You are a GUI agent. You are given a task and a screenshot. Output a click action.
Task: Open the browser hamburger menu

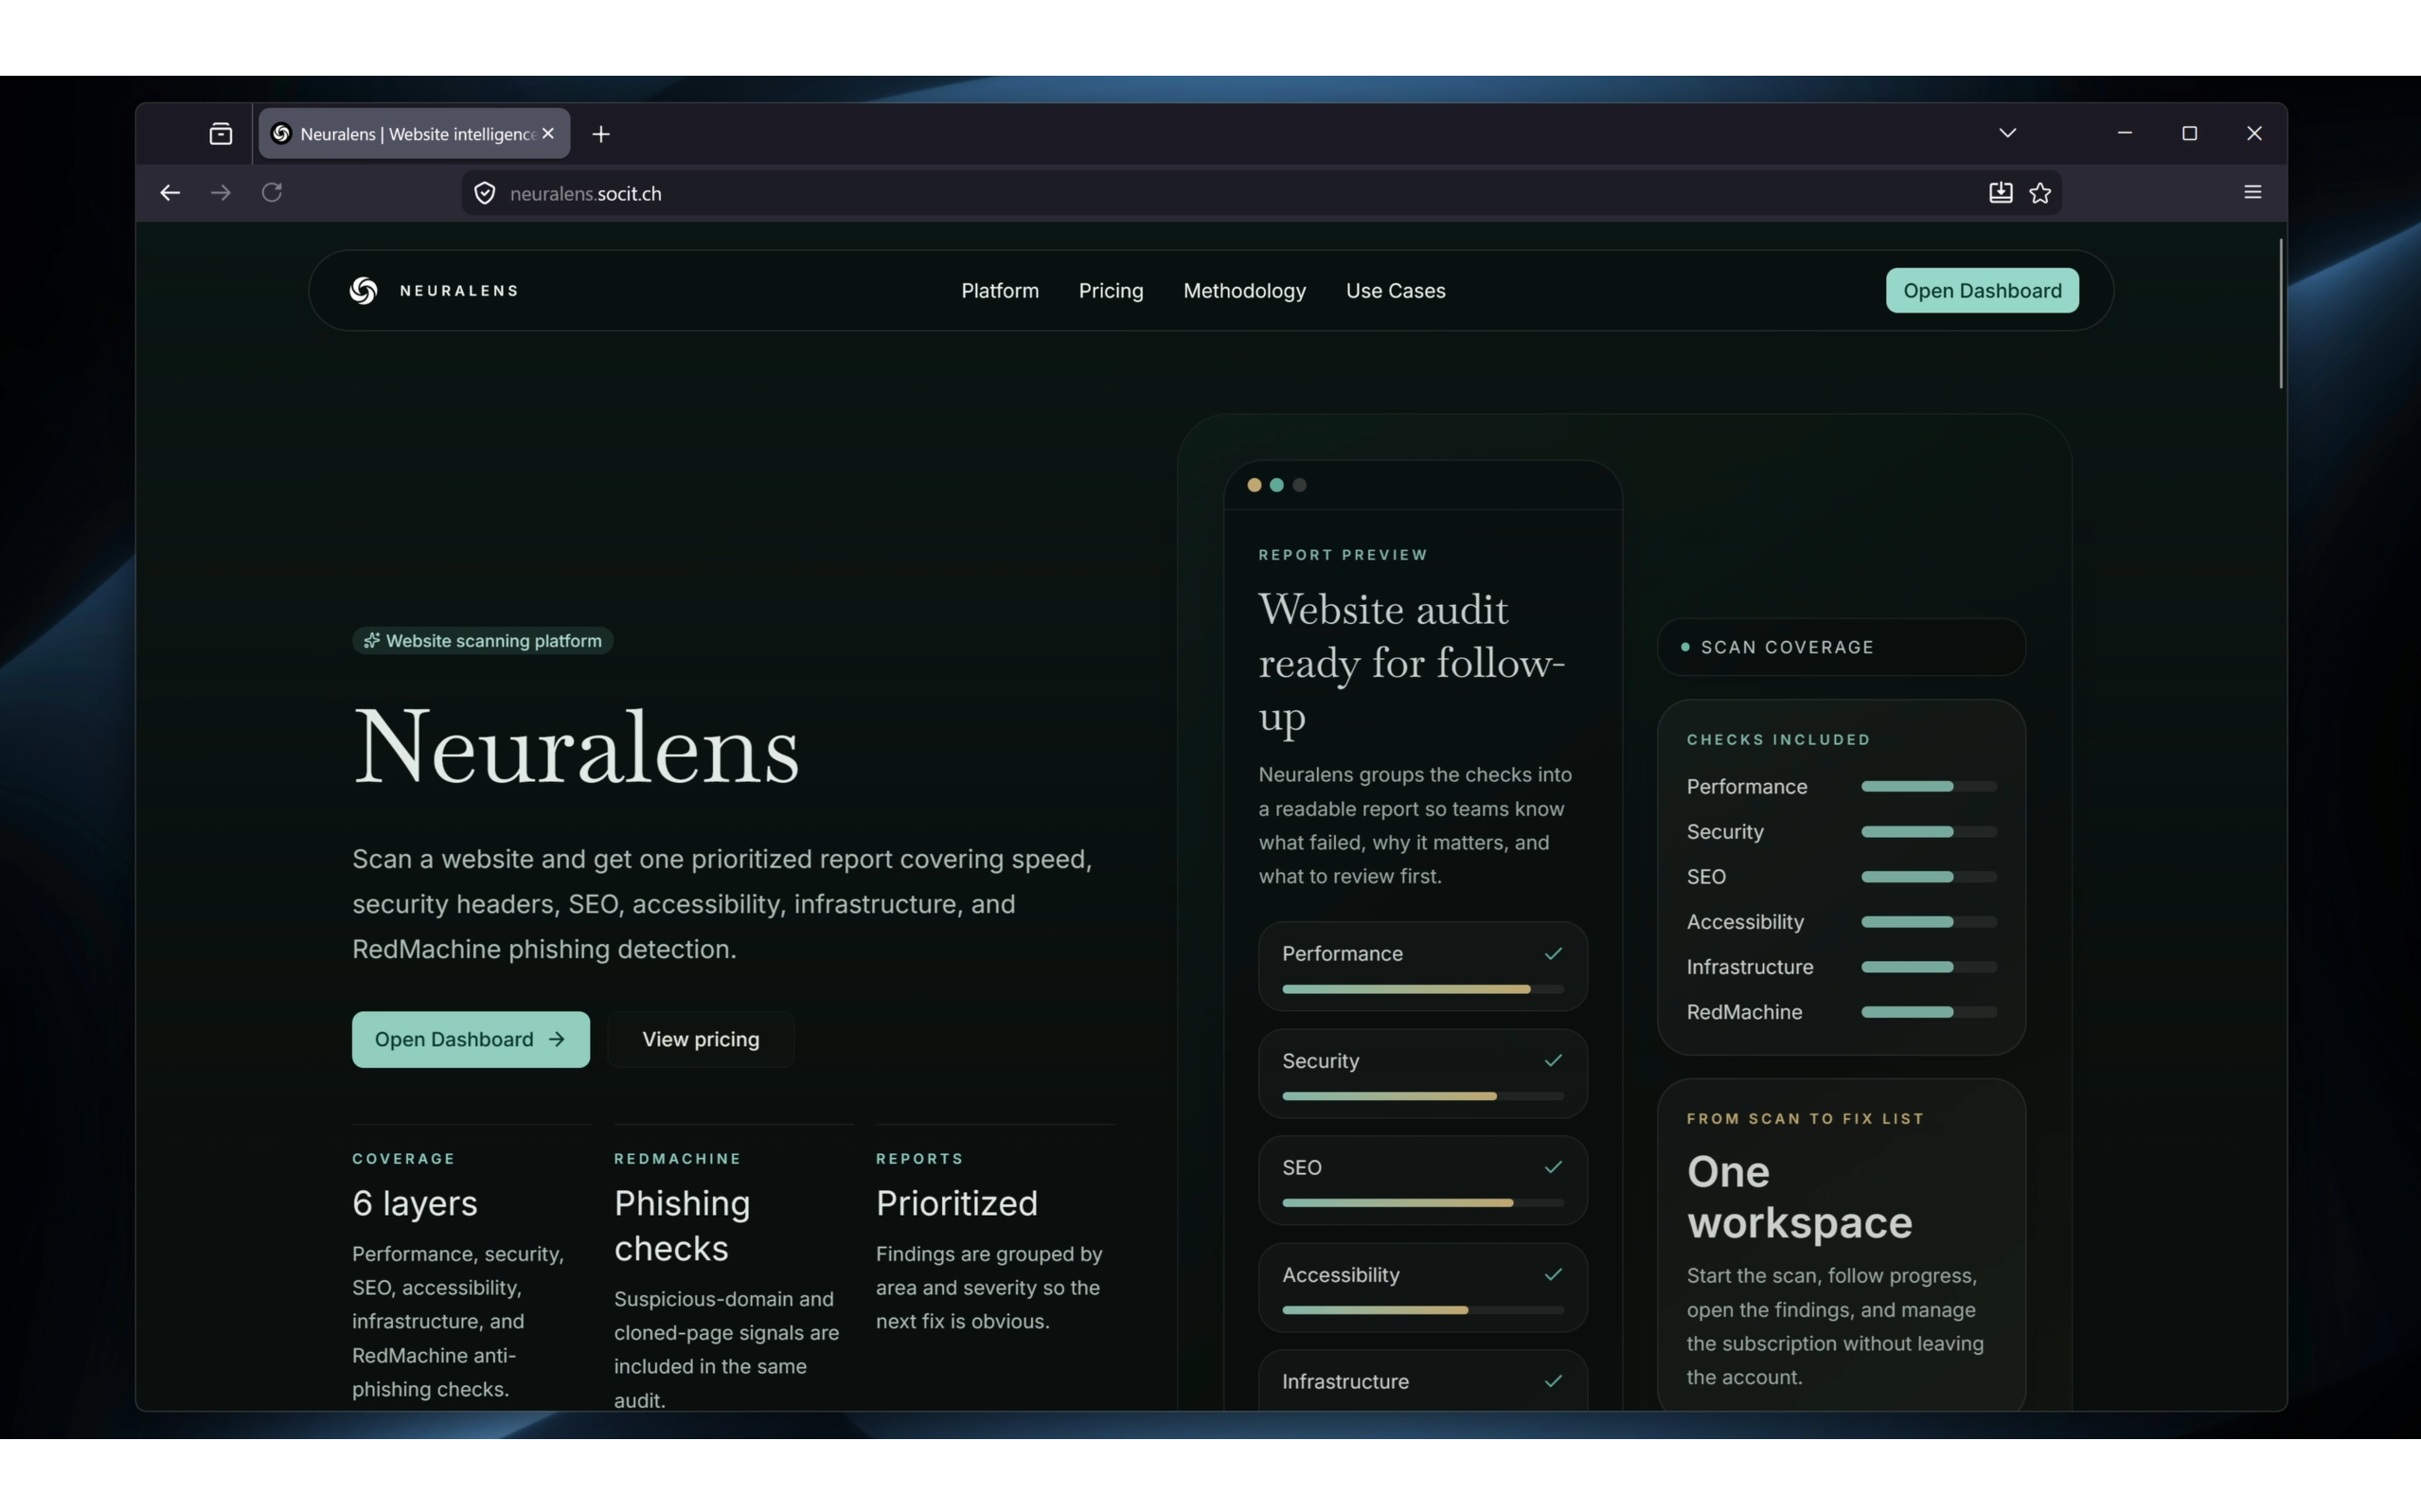click(x=2252, y=192)
